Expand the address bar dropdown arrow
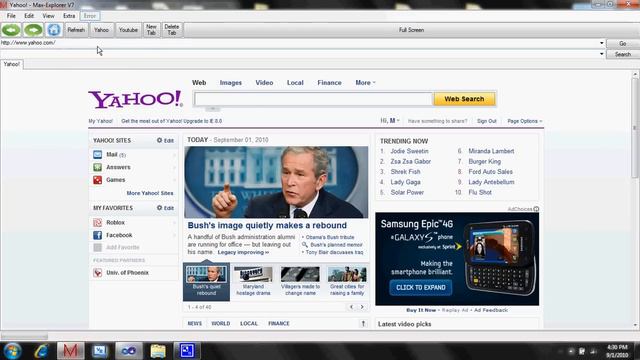640x360 pixels. coord(602,43)
